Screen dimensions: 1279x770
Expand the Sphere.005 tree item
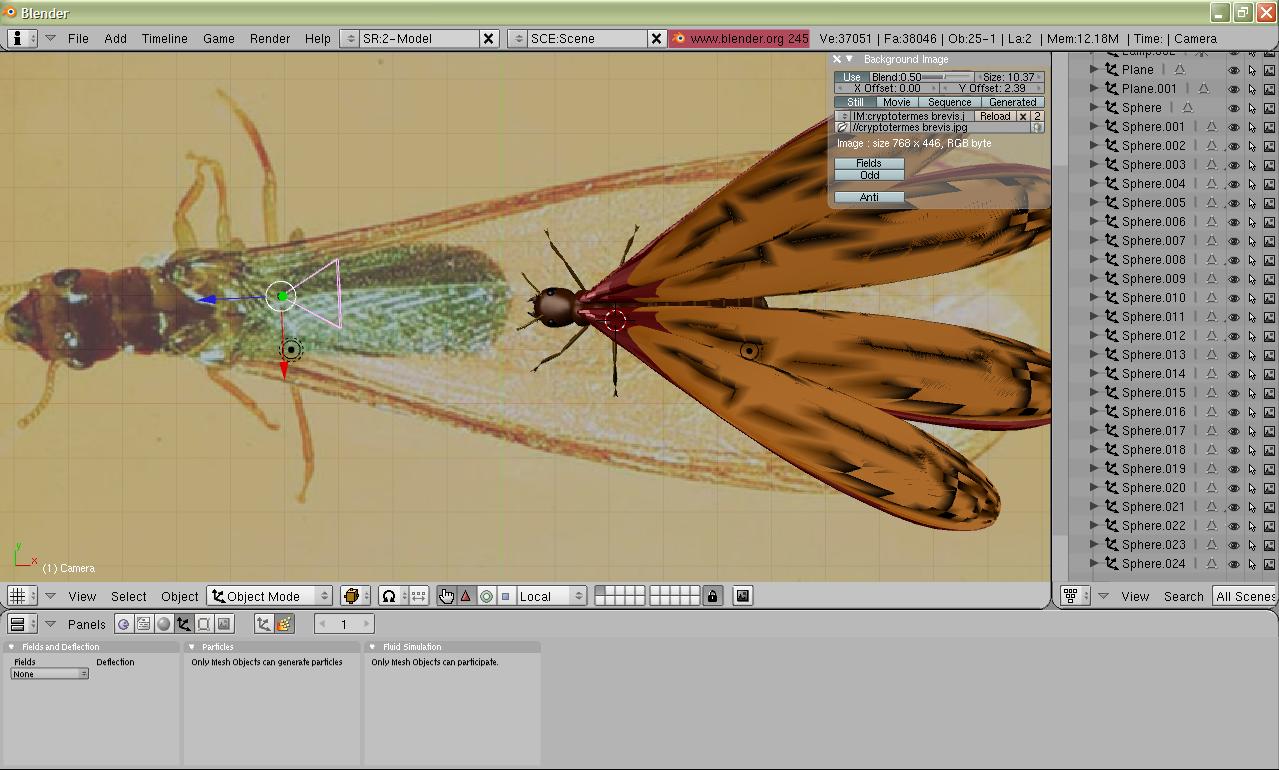click(x=1094, y=202)
